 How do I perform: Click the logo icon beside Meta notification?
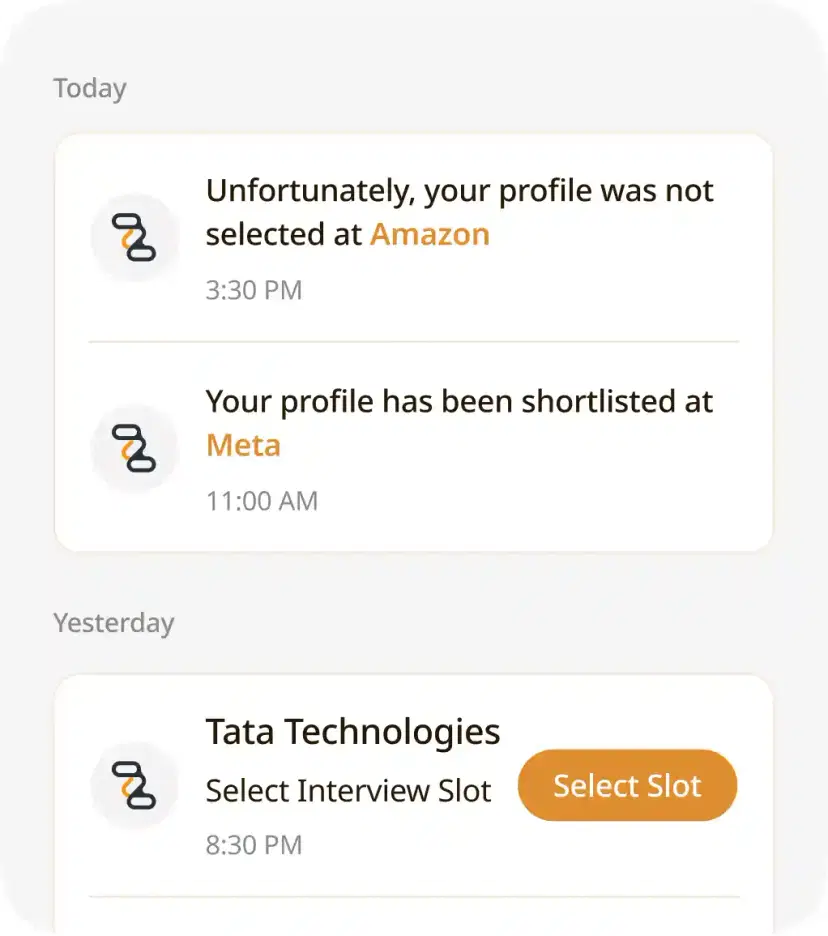(x=134, y=449)
